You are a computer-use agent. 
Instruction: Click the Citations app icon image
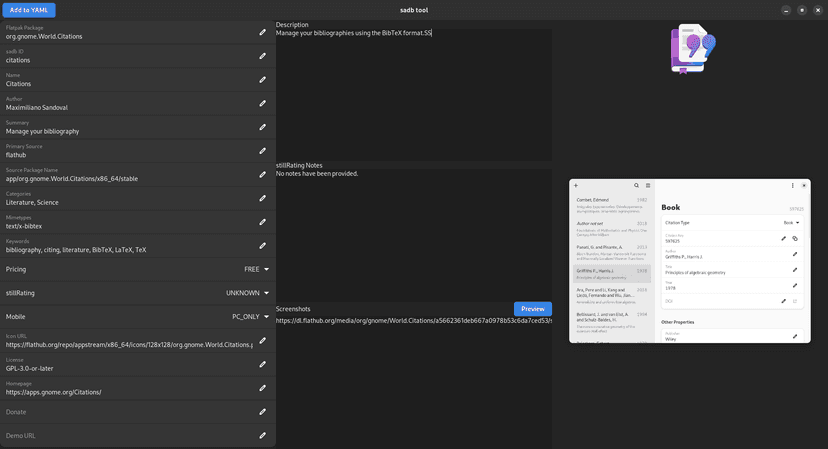tap(692, 50)
